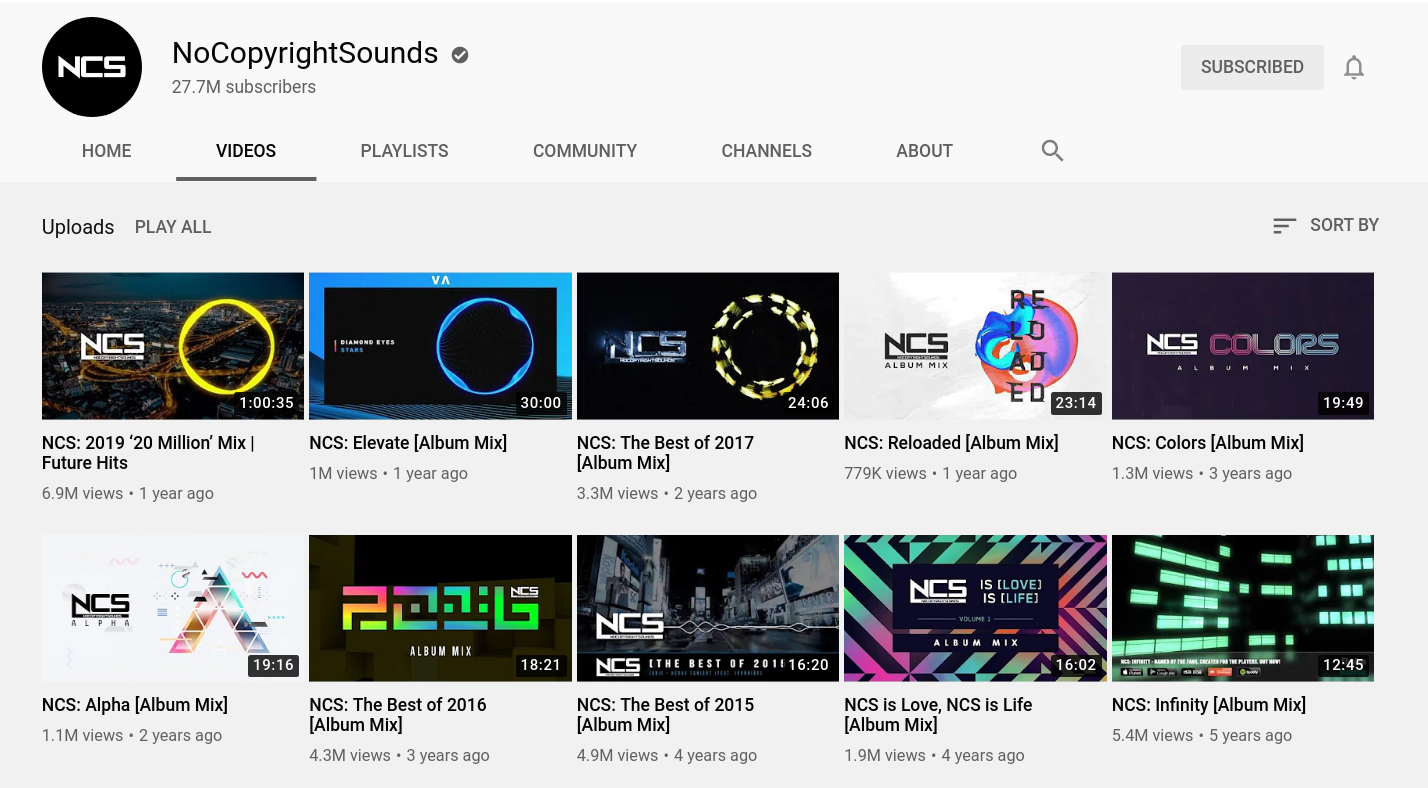The height and width of the screenshot is (788, 1428).
Task: Open the NCS Elevate album mix thumbnail
Action: (440, 346)
